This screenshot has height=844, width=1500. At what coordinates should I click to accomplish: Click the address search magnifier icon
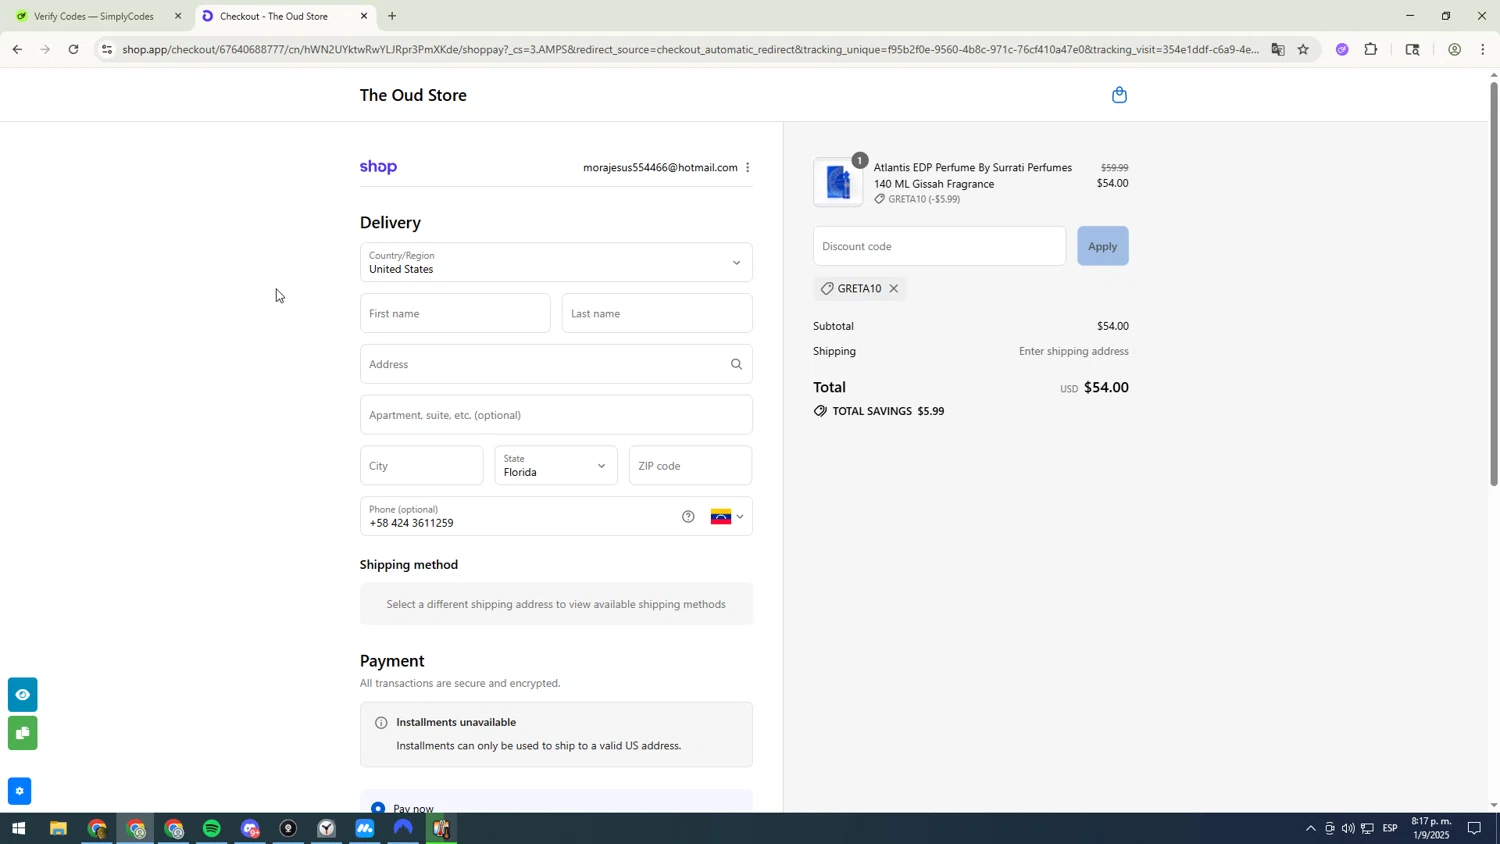tap(736, 364)
